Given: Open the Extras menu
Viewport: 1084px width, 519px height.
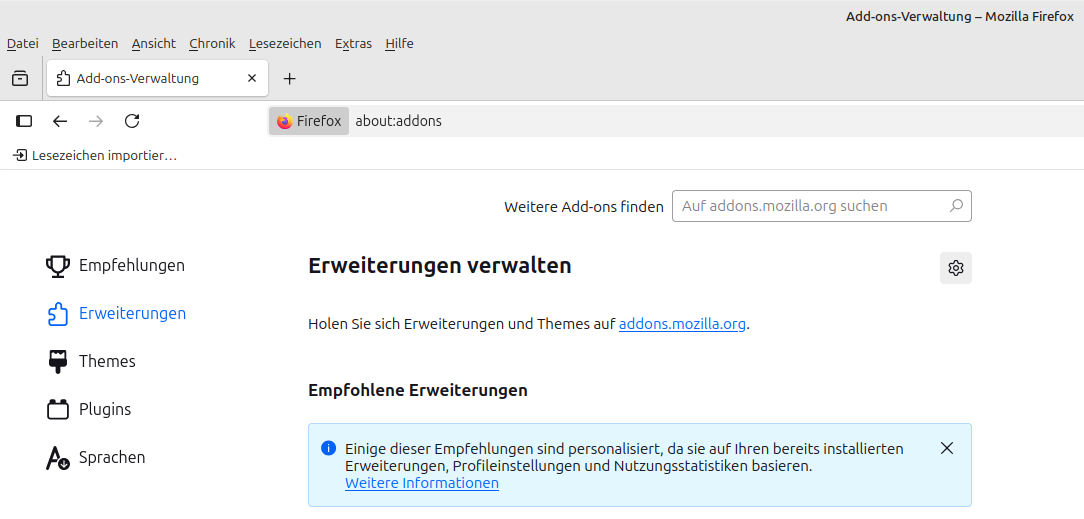Looking at the screenshot, I should click(353, 44).
